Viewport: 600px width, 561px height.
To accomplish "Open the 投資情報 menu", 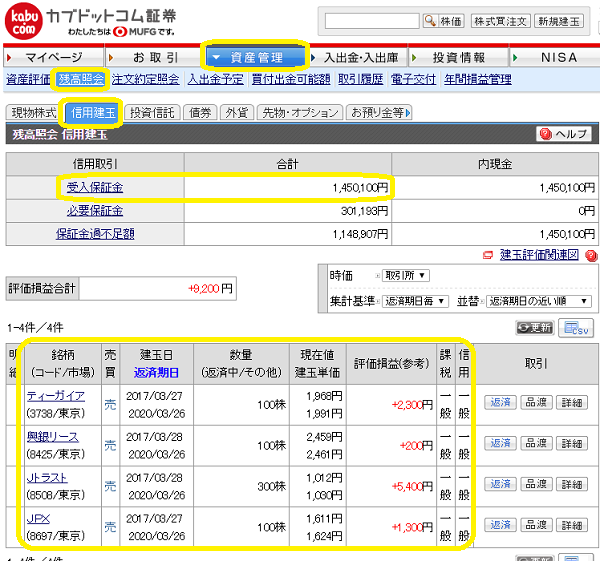I will (458, 57).
